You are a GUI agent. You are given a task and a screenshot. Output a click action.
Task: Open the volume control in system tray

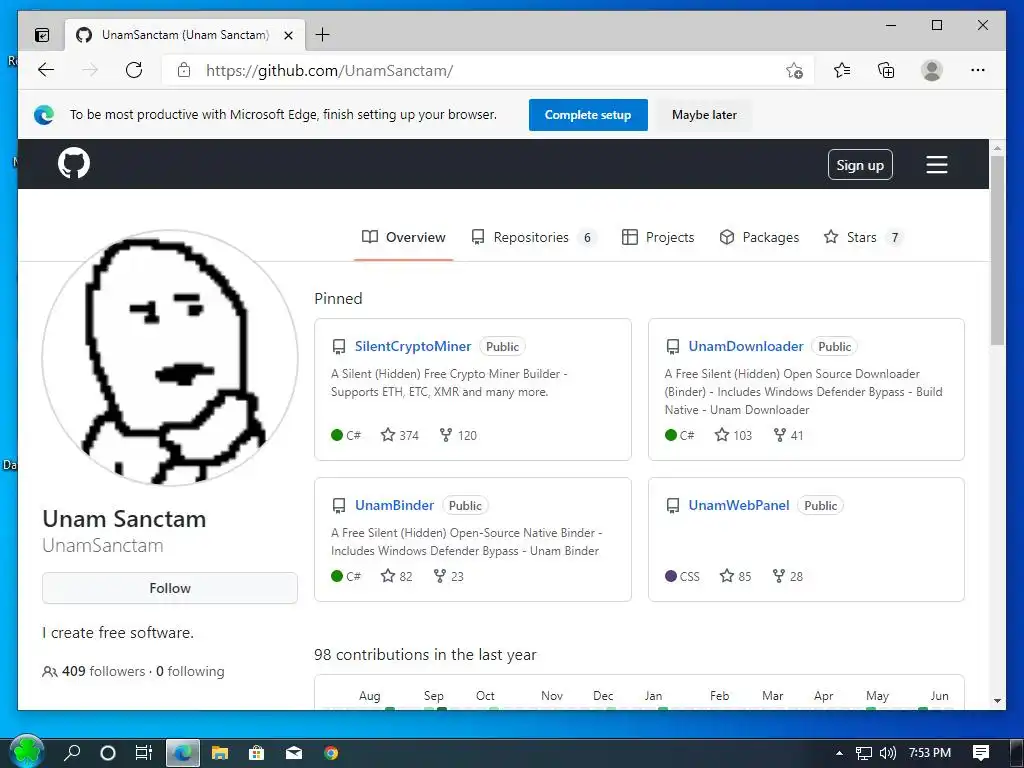click(888, 753)
